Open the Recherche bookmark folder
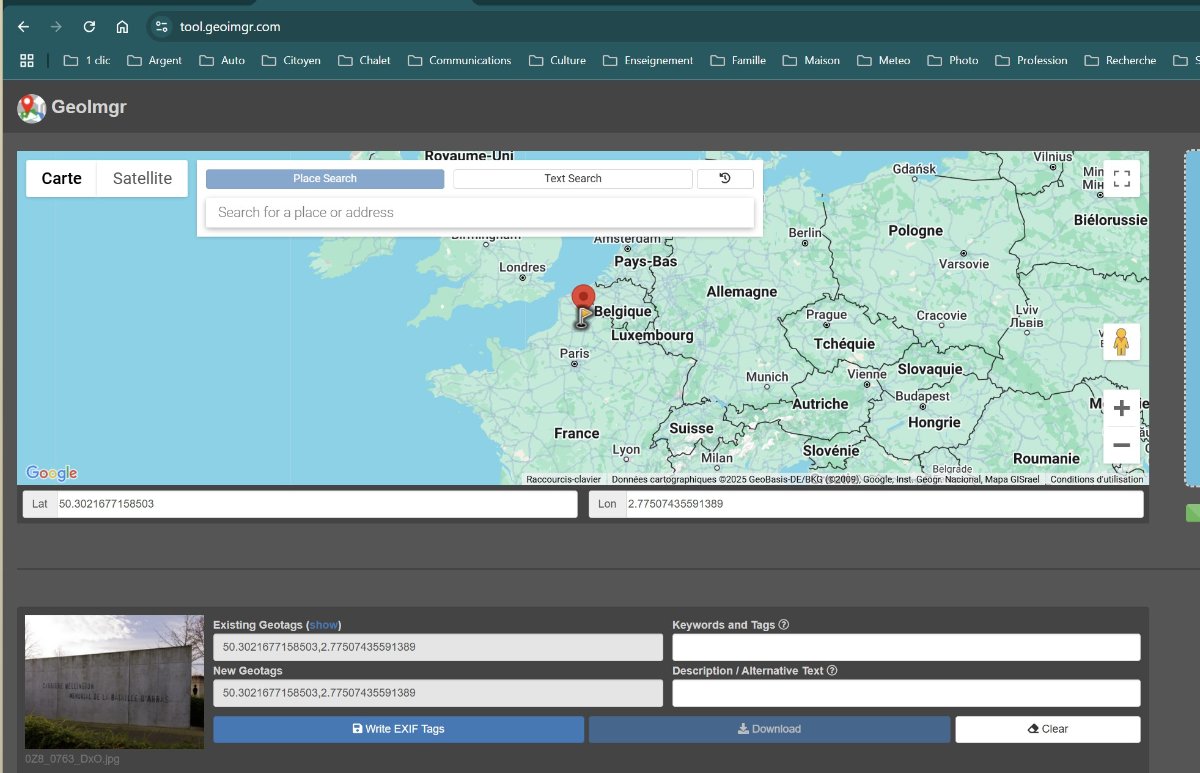This screenshot has height=773, width=1200. tap(1120, 60)
